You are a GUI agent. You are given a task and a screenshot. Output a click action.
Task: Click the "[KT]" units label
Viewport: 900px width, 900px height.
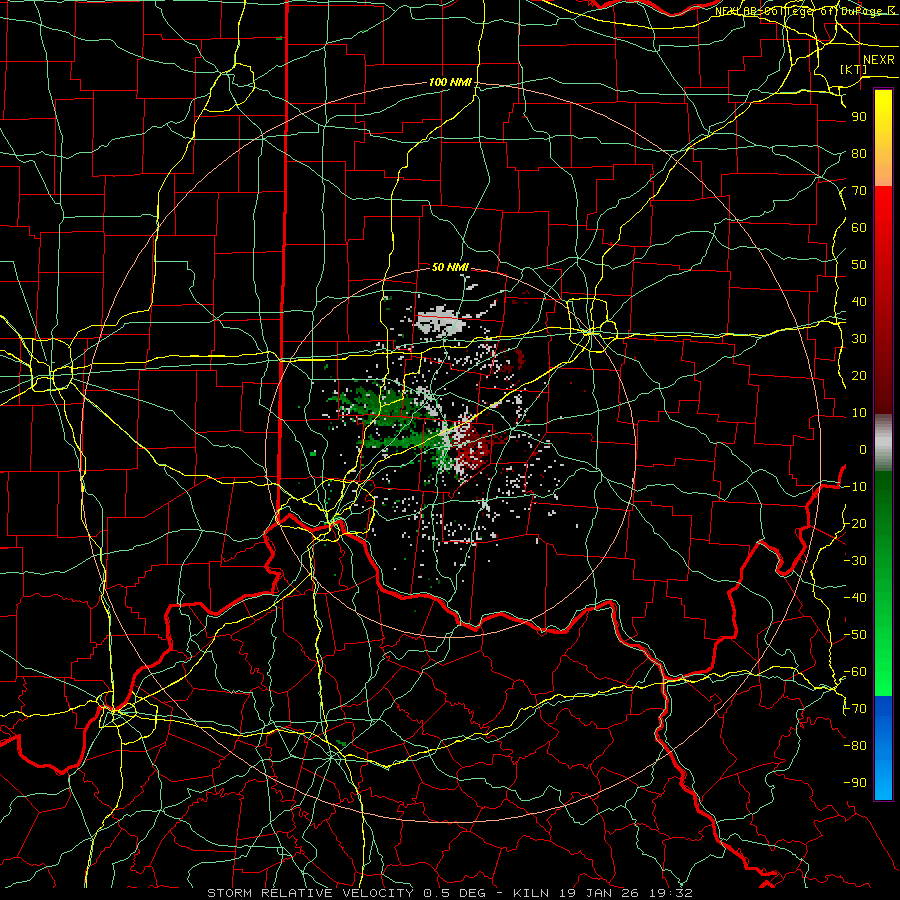pos(854,69)
